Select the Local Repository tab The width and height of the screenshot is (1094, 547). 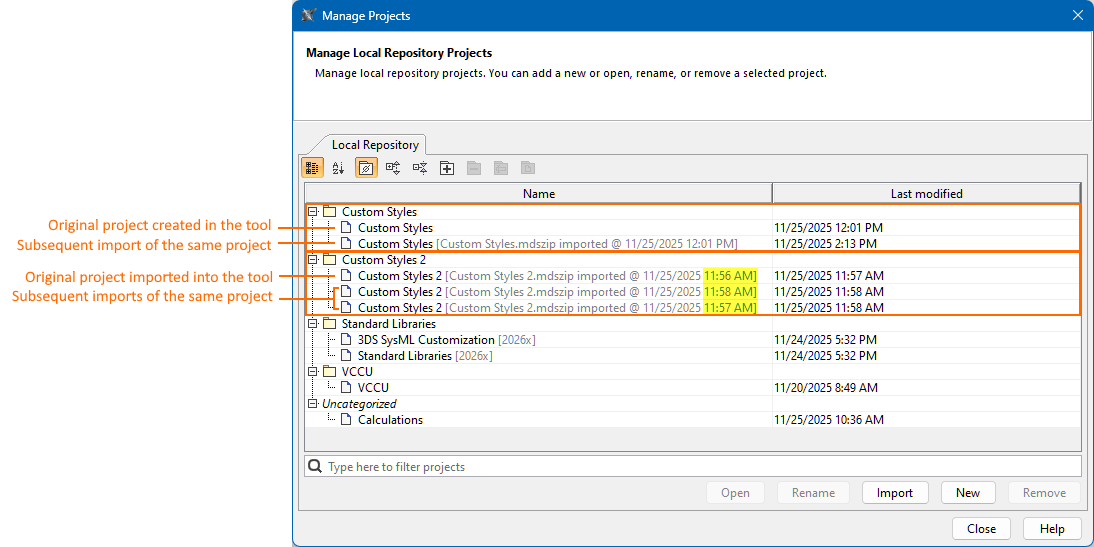375,145
